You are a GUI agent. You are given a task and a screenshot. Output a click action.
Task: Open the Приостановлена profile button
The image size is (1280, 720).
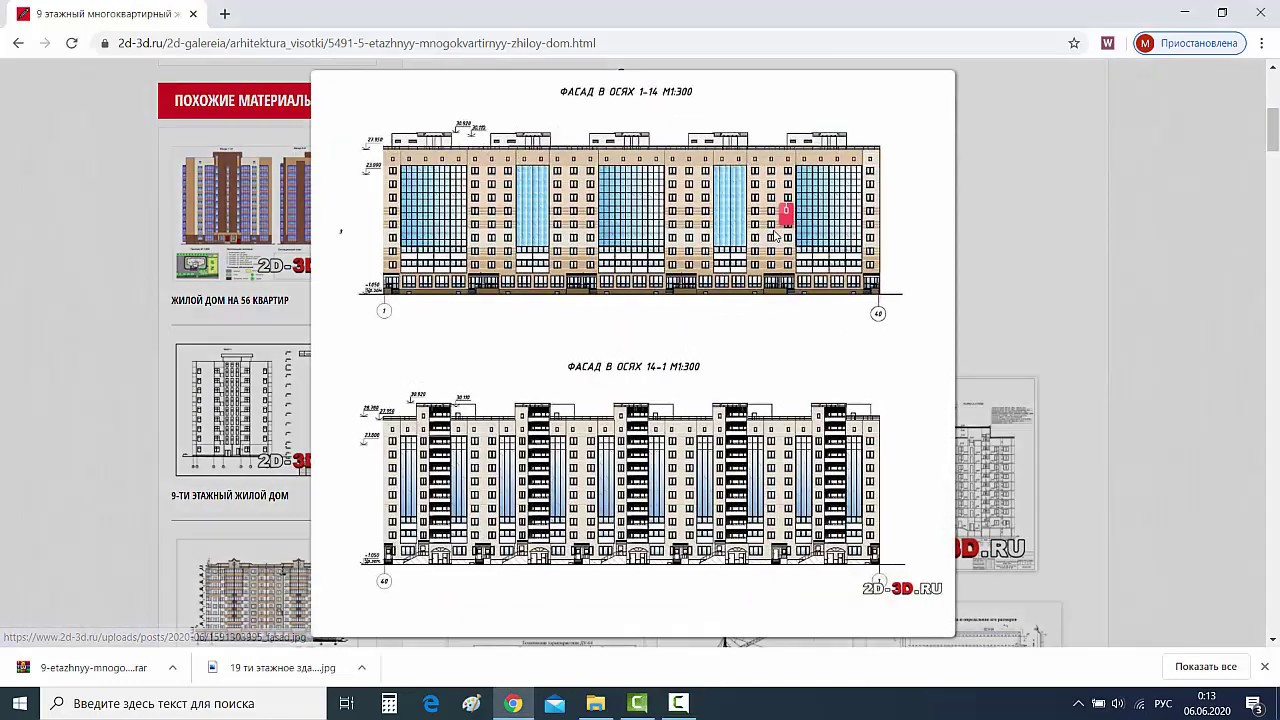[1190, 43]
